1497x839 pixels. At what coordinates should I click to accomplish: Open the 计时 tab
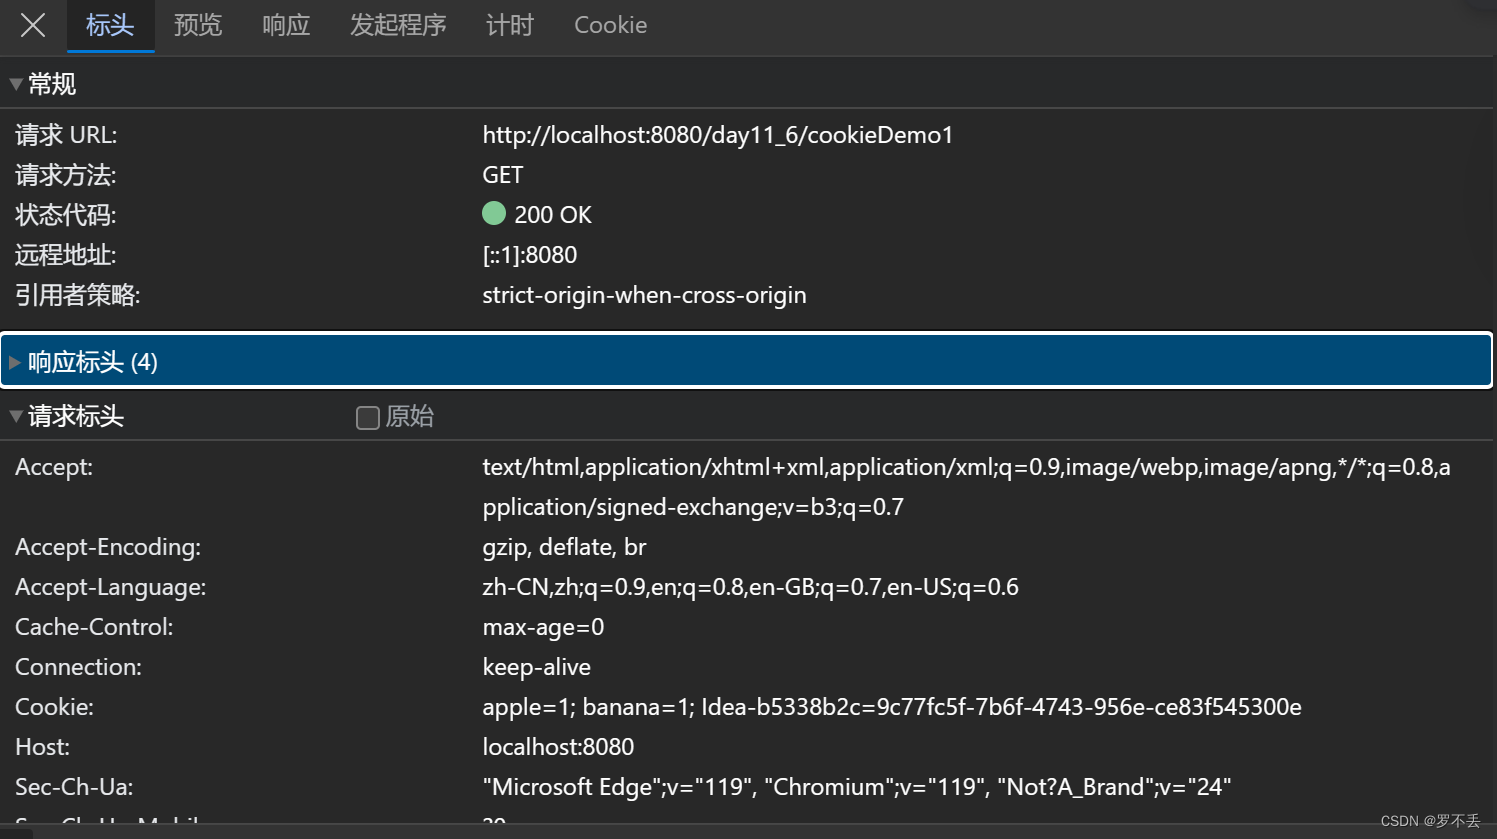point(510,25)
